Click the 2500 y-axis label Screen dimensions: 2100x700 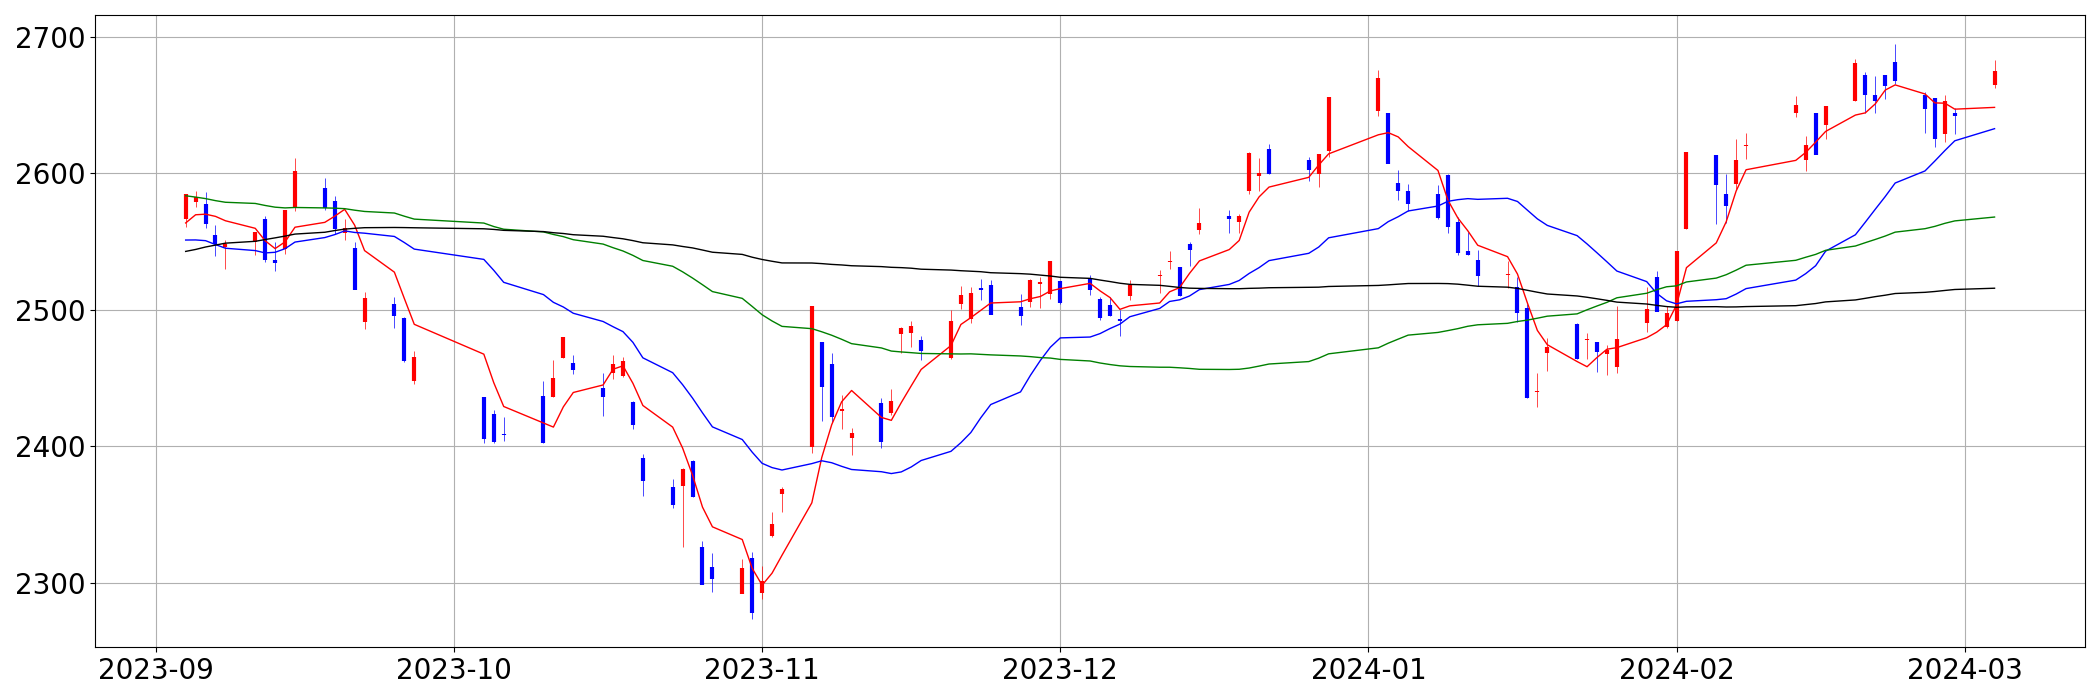50,311
